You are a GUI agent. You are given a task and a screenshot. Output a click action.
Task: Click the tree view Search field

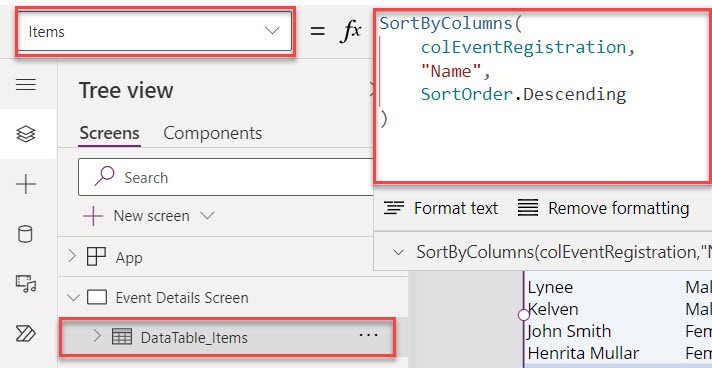[x=226, y=177]
